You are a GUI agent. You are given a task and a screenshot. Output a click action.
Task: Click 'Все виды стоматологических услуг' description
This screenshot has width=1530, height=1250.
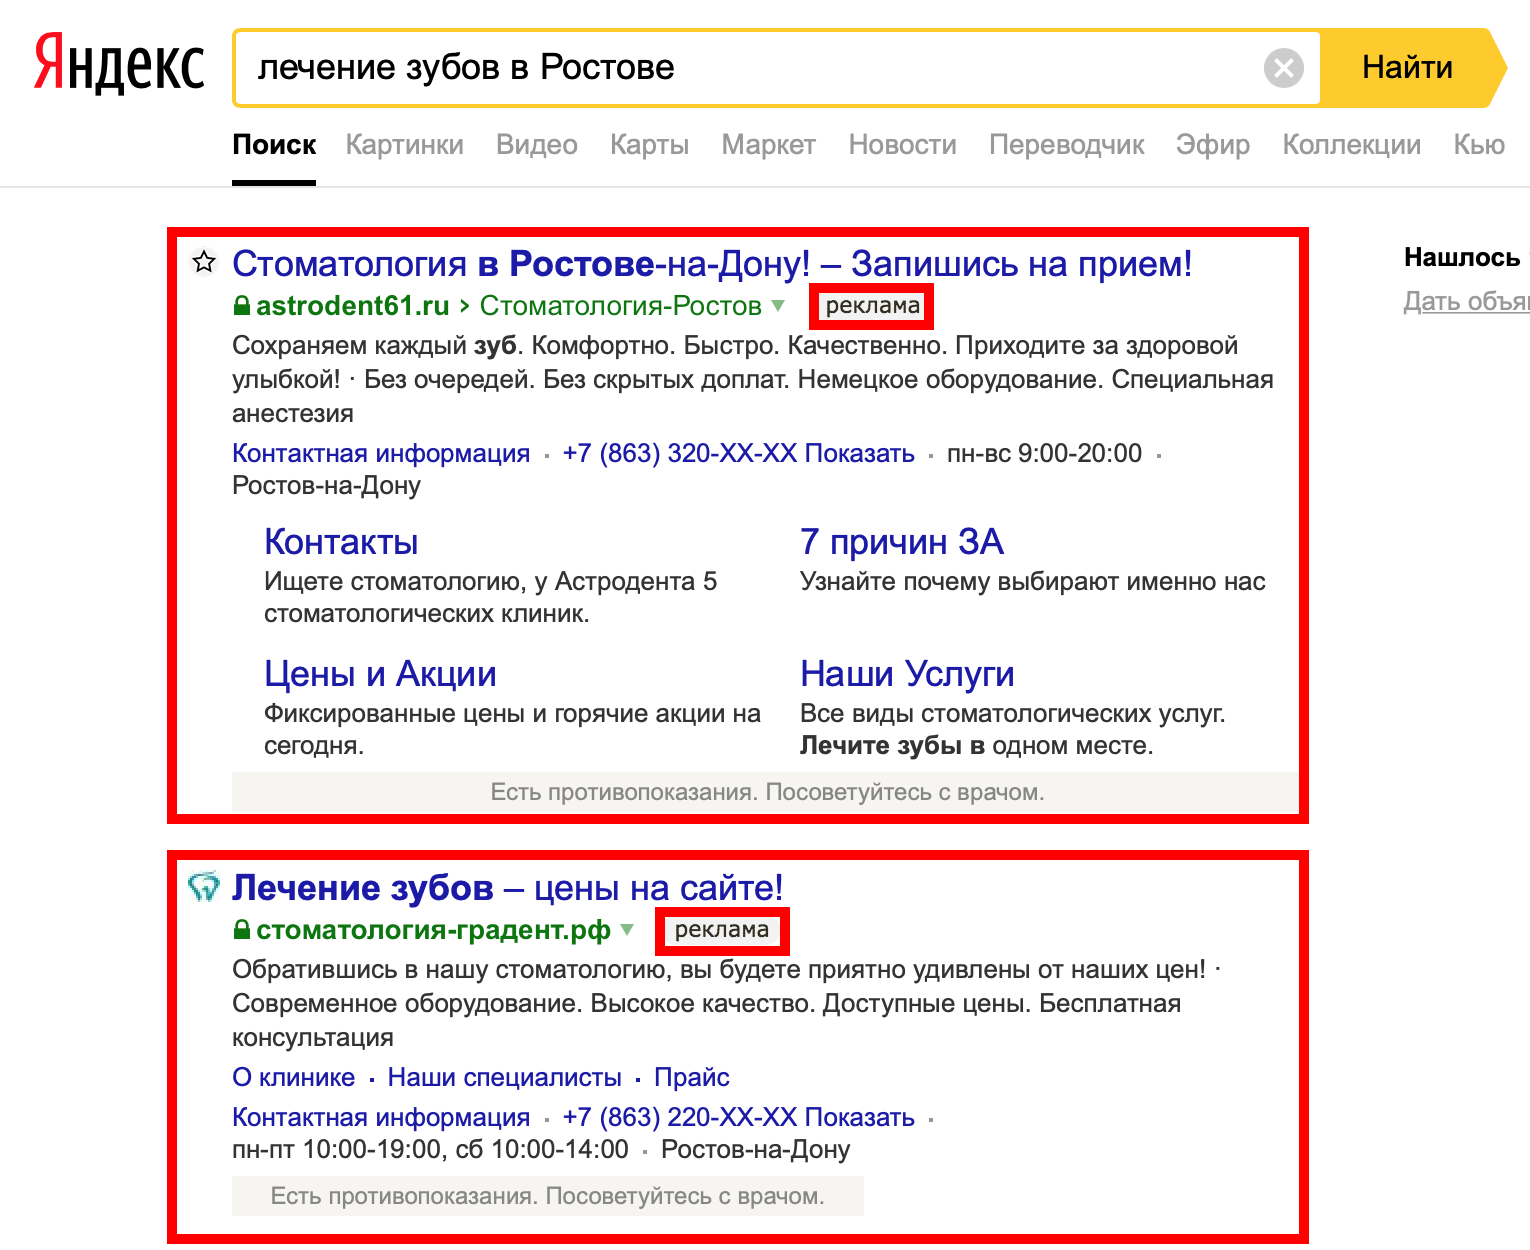tap(1012, 729)
